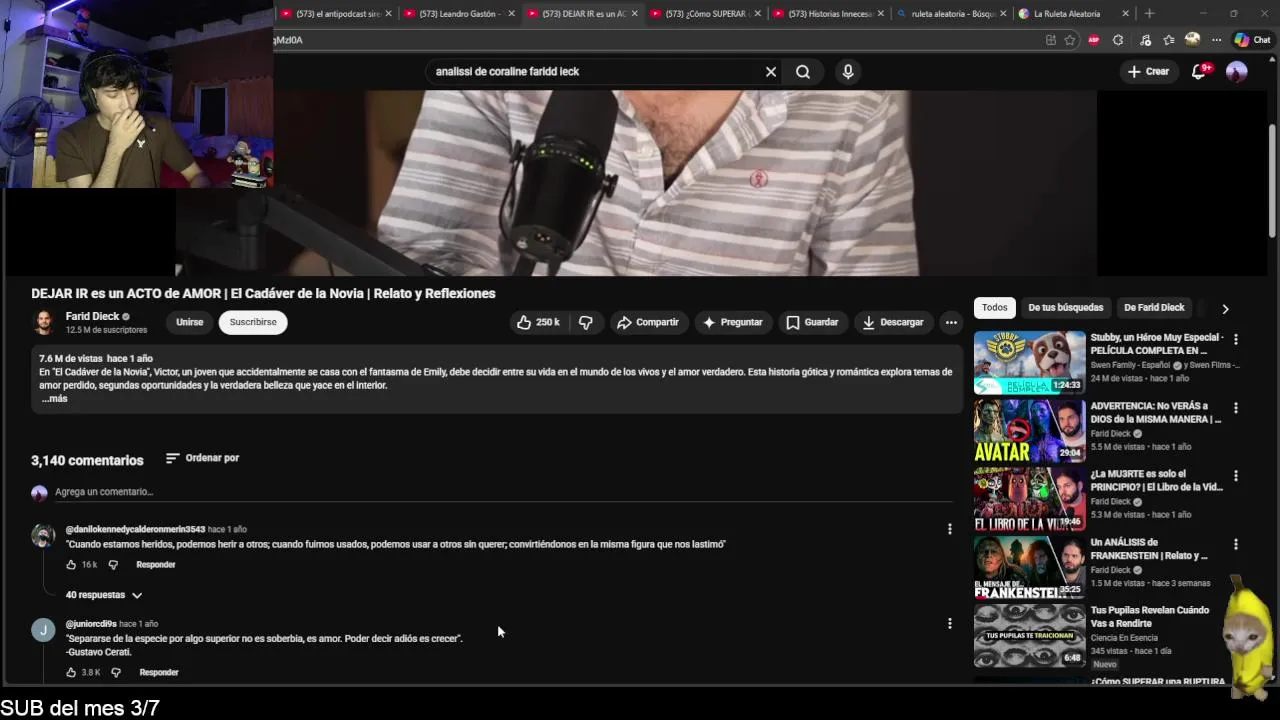
Task: Open a new browser tab
Action: pyautogui.click(x=1149, y=14)
